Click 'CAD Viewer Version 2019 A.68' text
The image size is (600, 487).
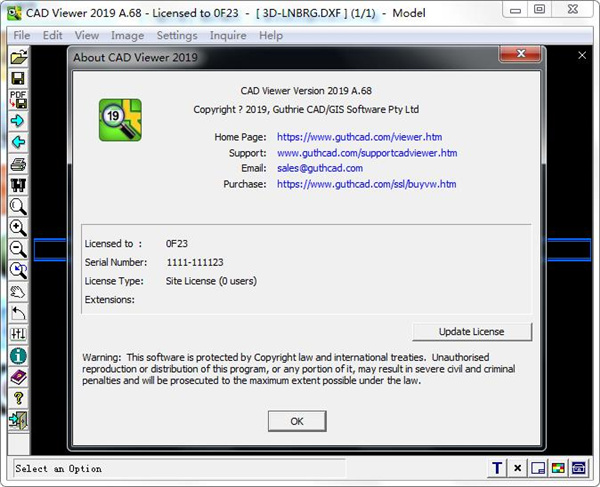306,91
